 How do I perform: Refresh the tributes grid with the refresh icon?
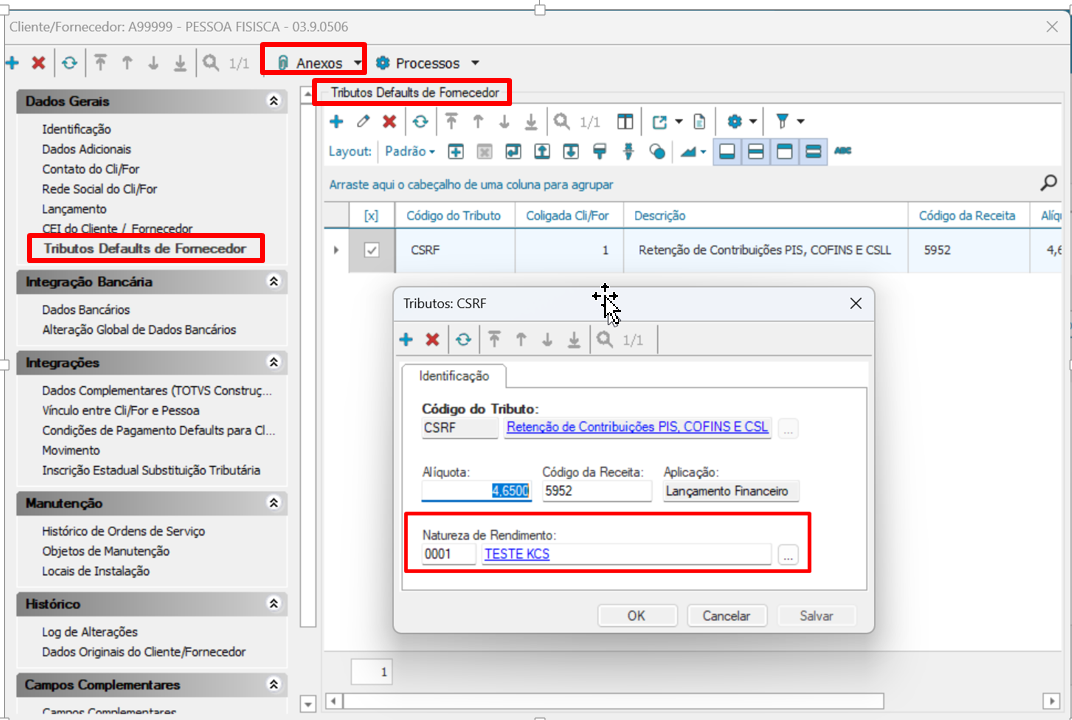tap(419, 121)
